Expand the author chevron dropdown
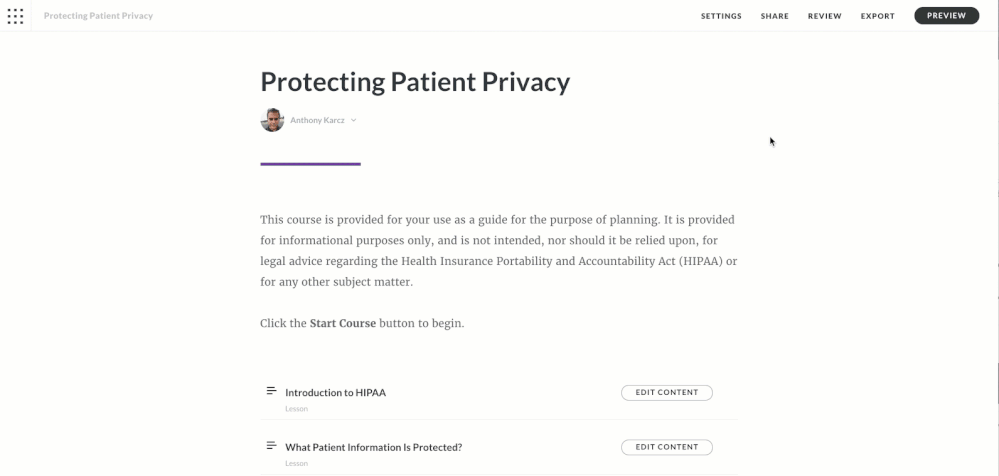999x476 pixels. tap(354, 120)
